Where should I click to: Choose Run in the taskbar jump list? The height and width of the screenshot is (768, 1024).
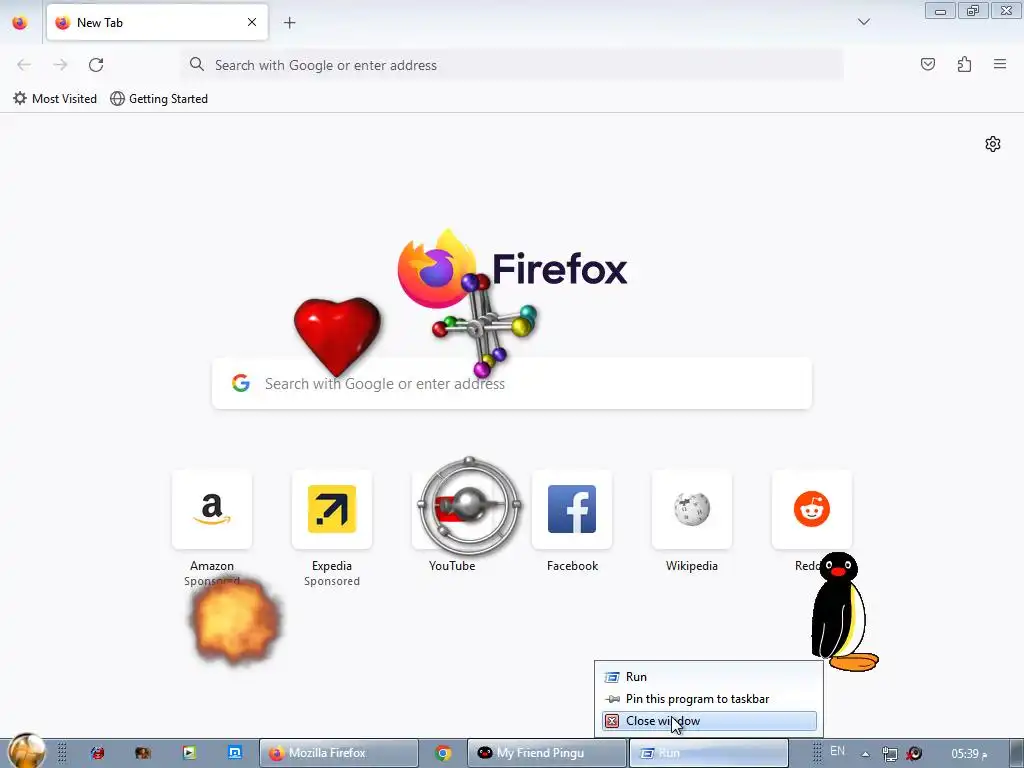709,677
